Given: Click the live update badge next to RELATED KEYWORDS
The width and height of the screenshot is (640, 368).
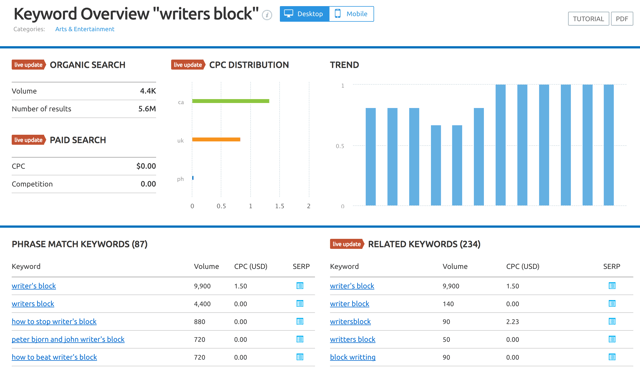Looking at the screenshot, I should [347, 244].
